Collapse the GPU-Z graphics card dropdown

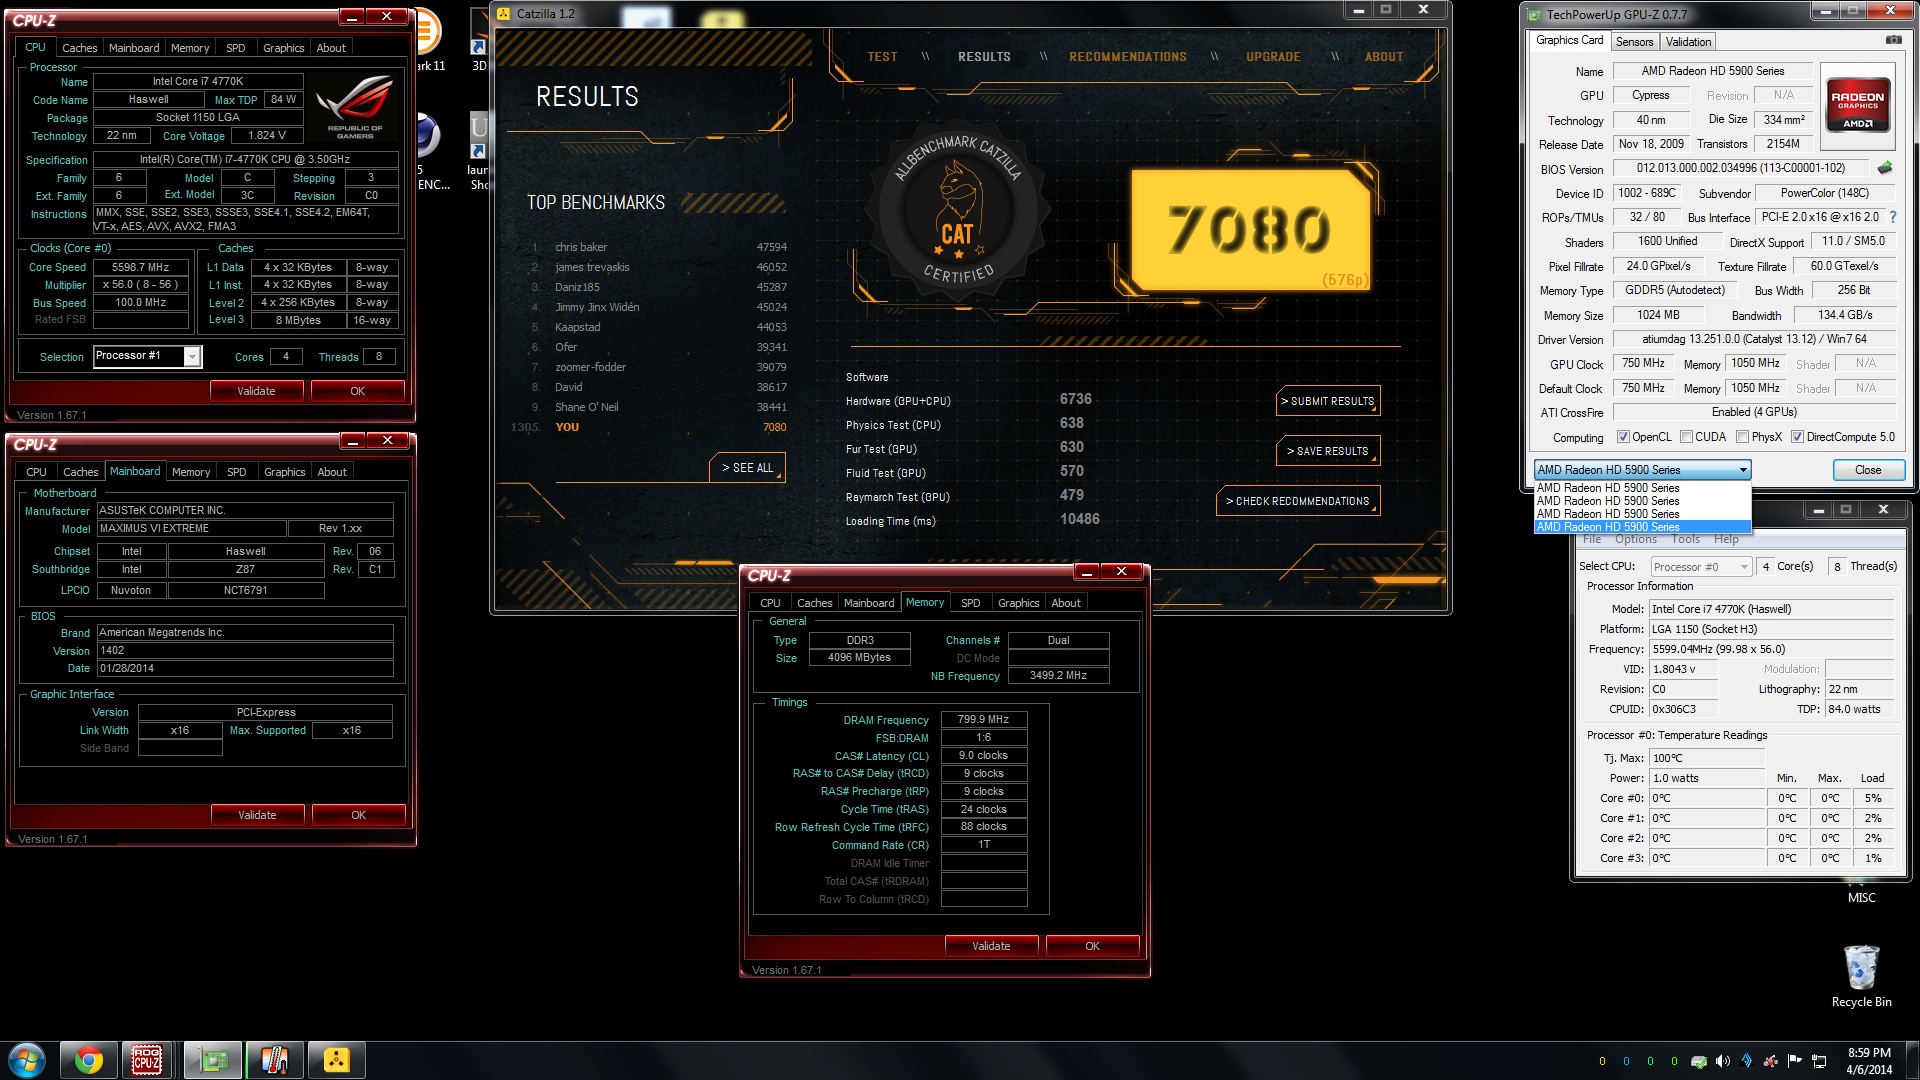[x=1743, y=470]
